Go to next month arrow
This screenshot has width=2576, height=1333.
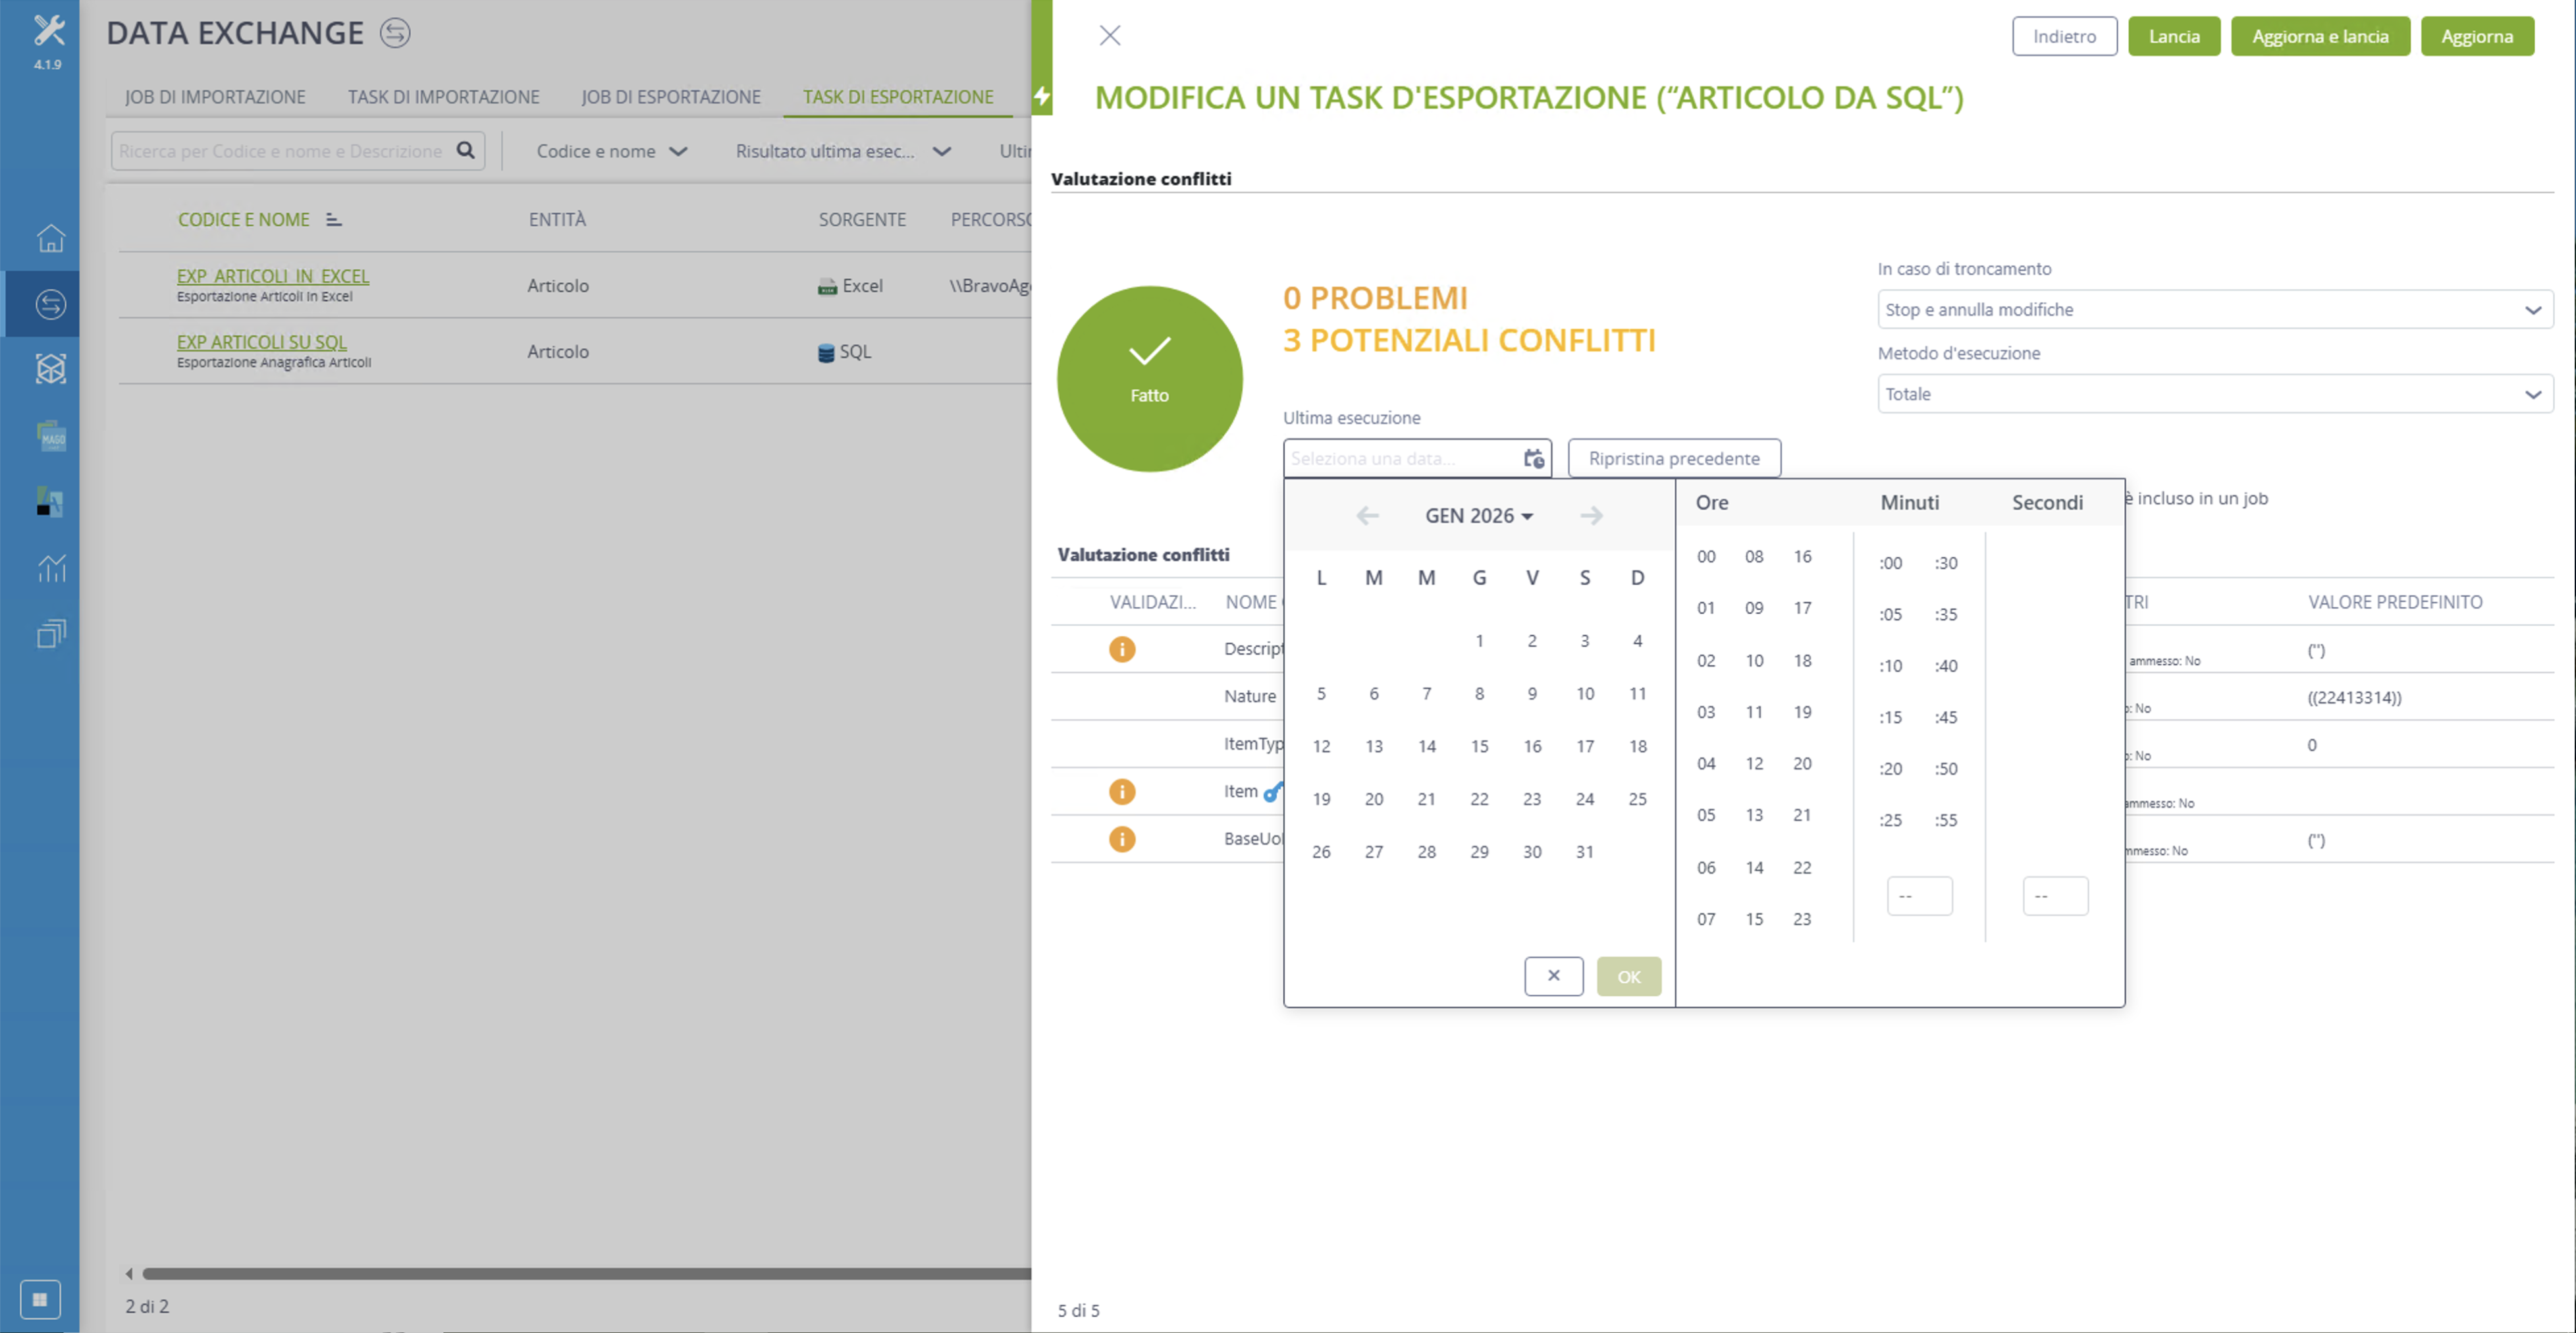(1591, 516)
